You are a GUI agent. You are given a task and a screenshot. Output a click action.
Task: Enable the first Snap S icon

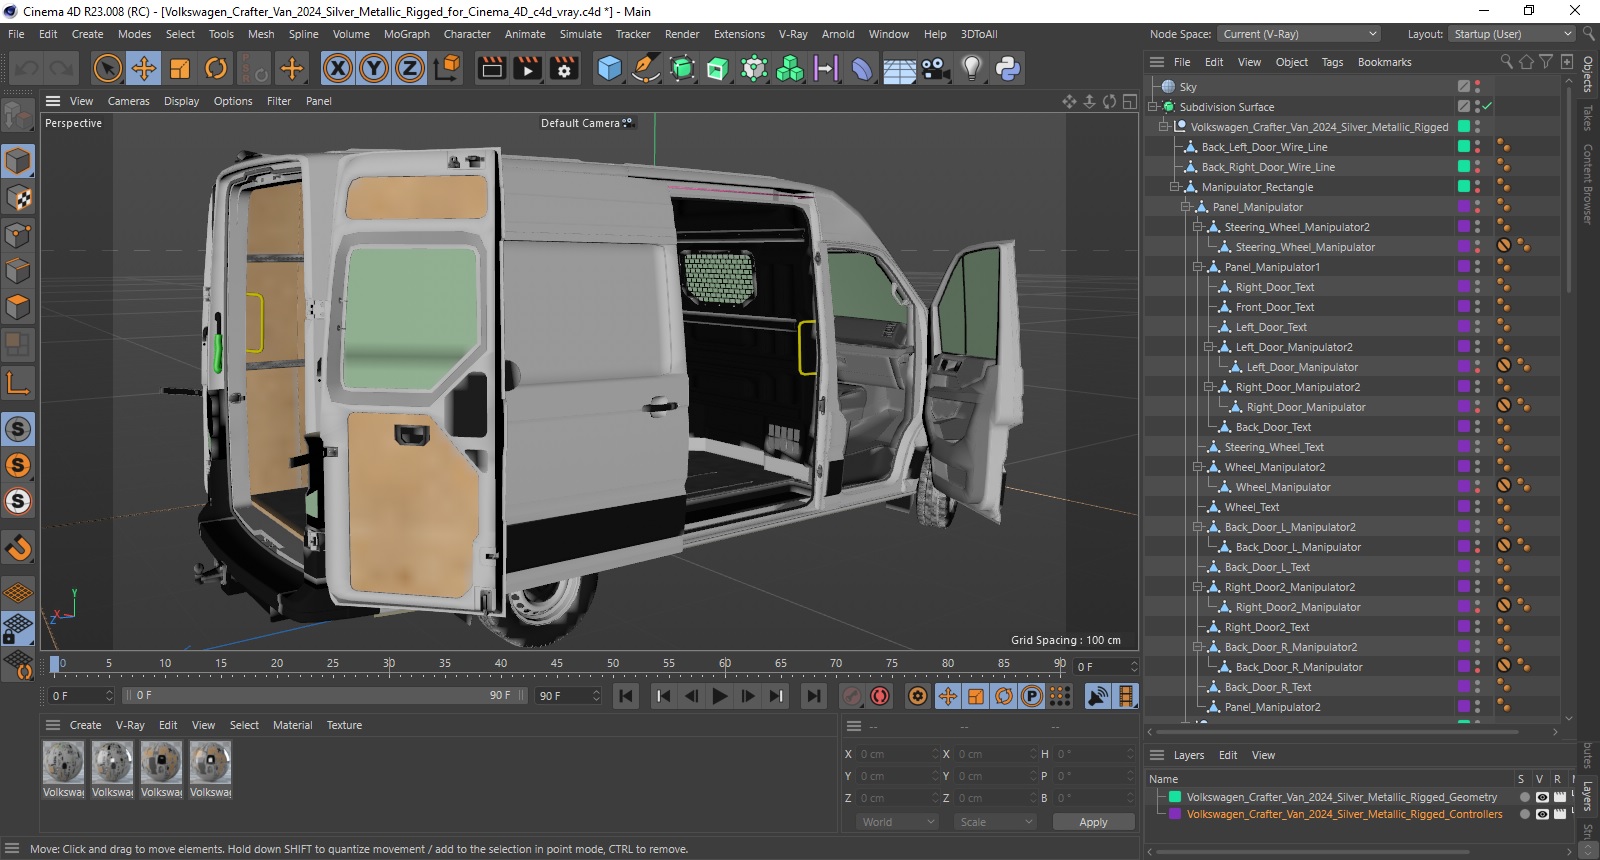pos(18,429)
